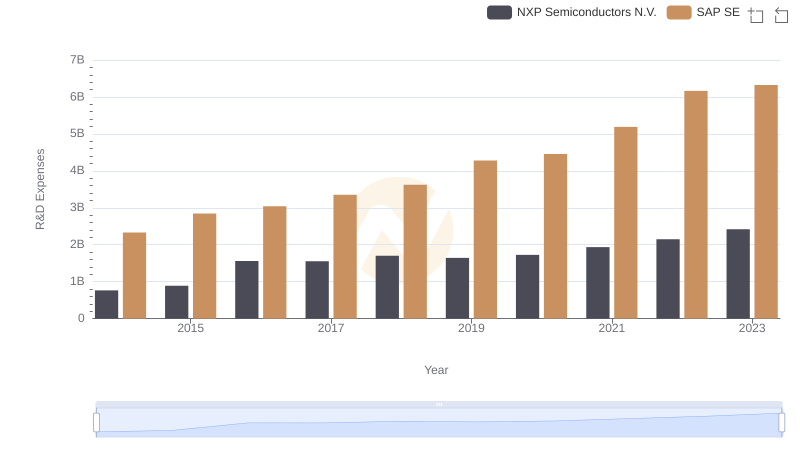Click the 7B y-axis label
800x461 pixels.
(x=77, y=60)
